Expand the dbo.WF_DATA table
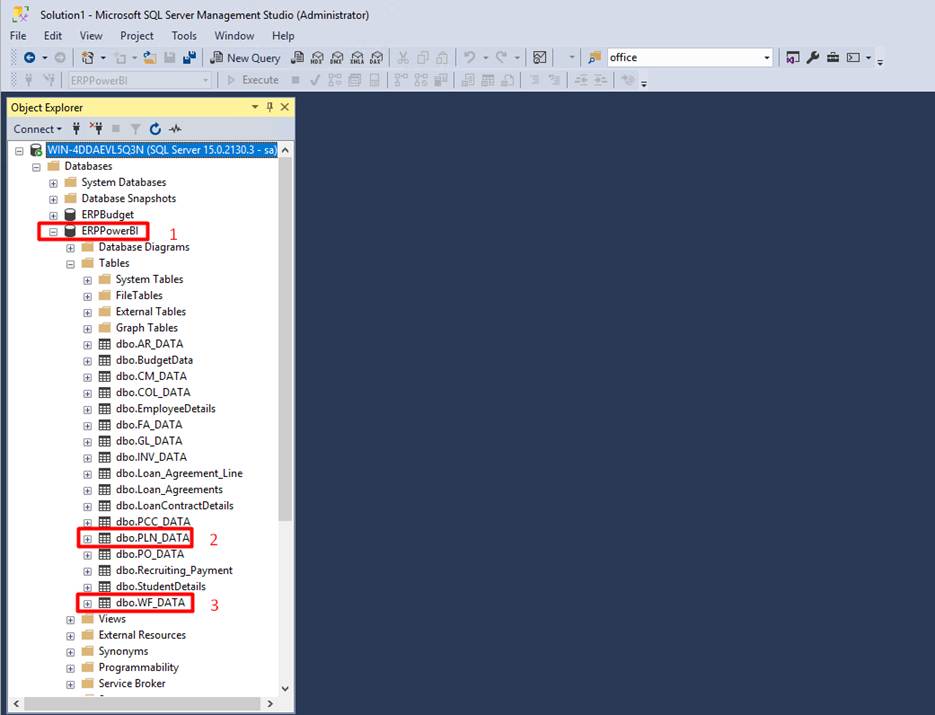This screenshot has height=715, width=935. point(88,603)
